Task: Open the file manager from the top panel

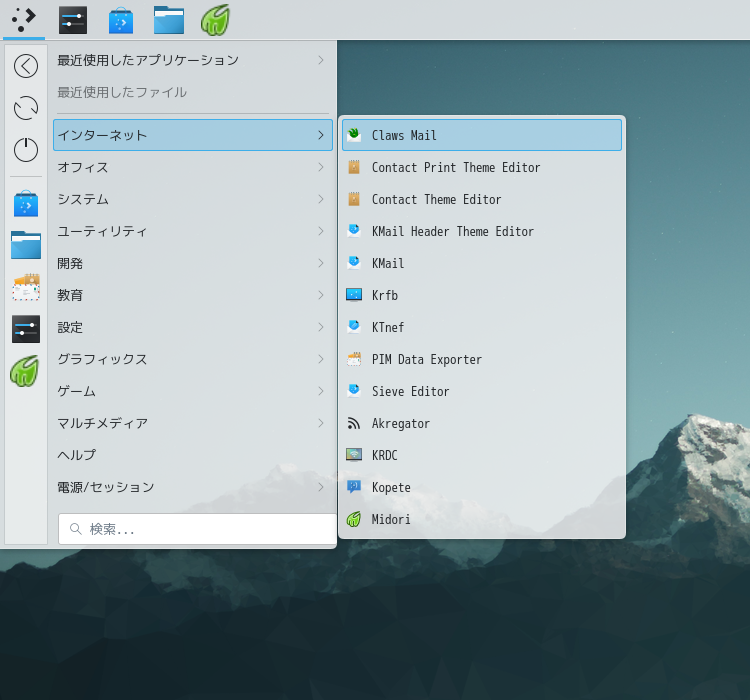Action: [x=168, y=20]
